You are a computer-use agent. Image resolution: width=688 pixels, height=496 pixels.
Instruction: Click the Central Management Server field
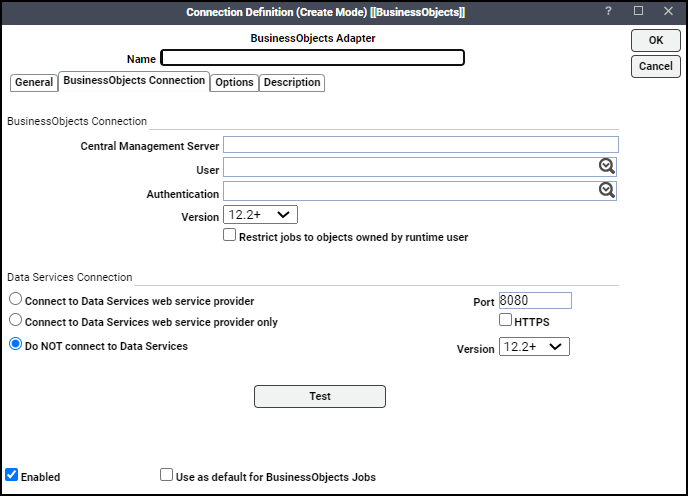tap(421, 145)
